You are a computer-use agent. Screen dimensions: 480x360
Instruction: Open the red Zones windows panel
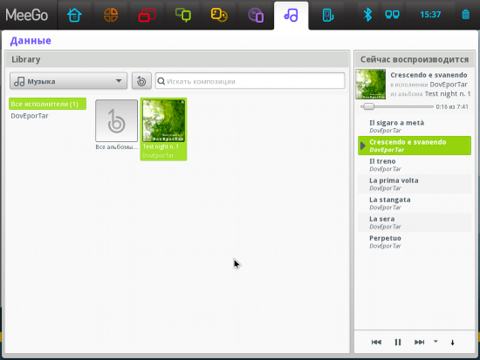click(x=147, y=15)
